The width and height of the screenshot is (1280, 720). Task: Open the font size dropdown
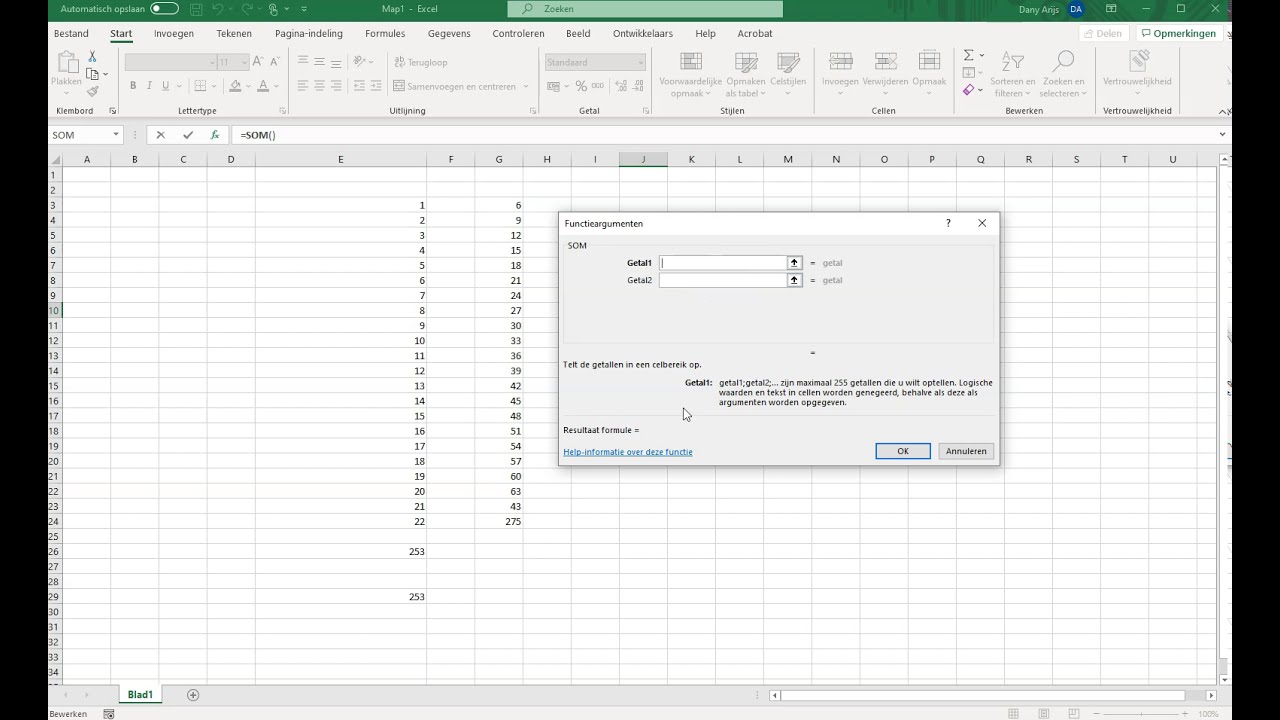click(x=243, y=62)
